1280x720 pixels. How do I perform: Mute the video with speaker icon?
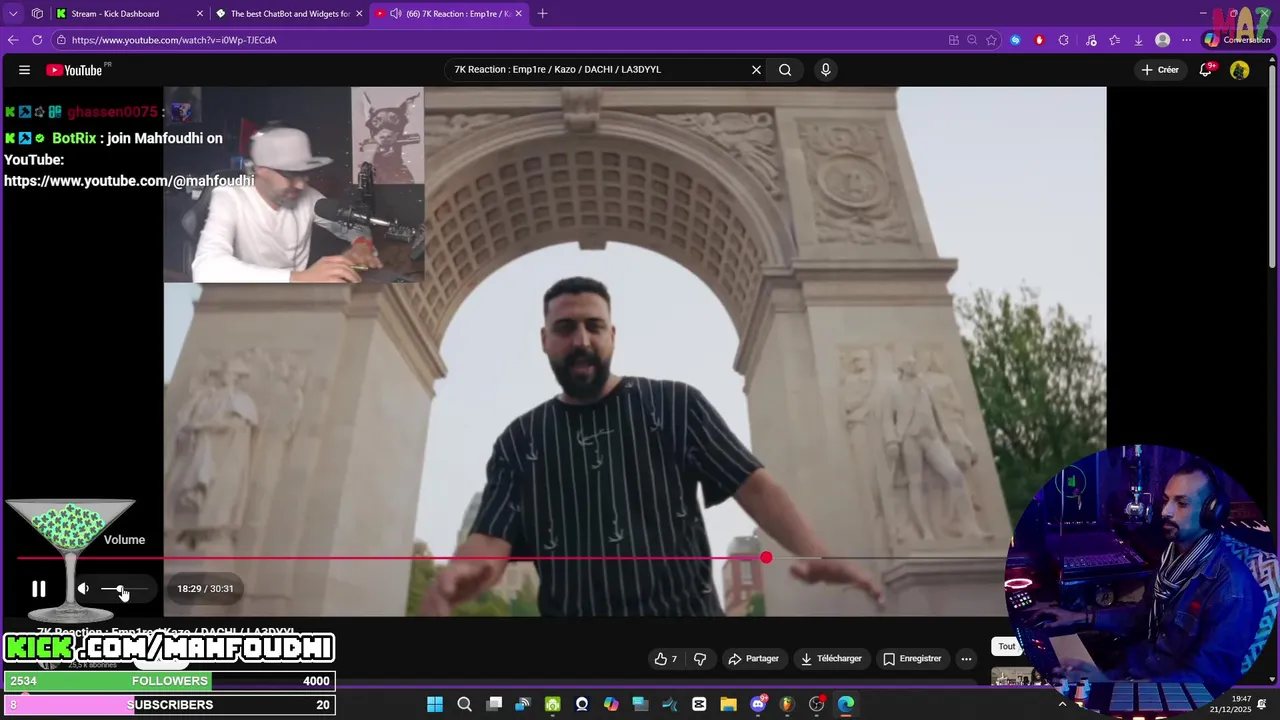tap(83, 589)
